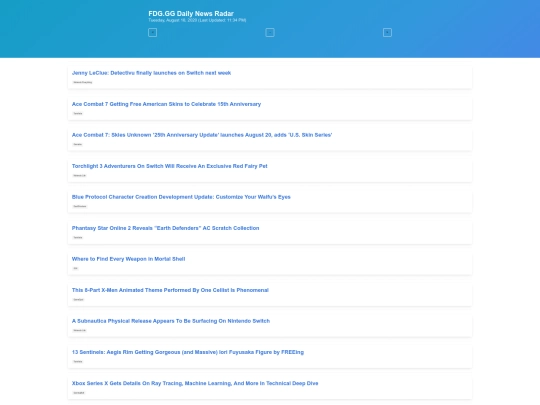540x405 pixels.
Task: Open the Phantasy Star Online 2 Earth Defenders headline
Action: click(165, 228)
